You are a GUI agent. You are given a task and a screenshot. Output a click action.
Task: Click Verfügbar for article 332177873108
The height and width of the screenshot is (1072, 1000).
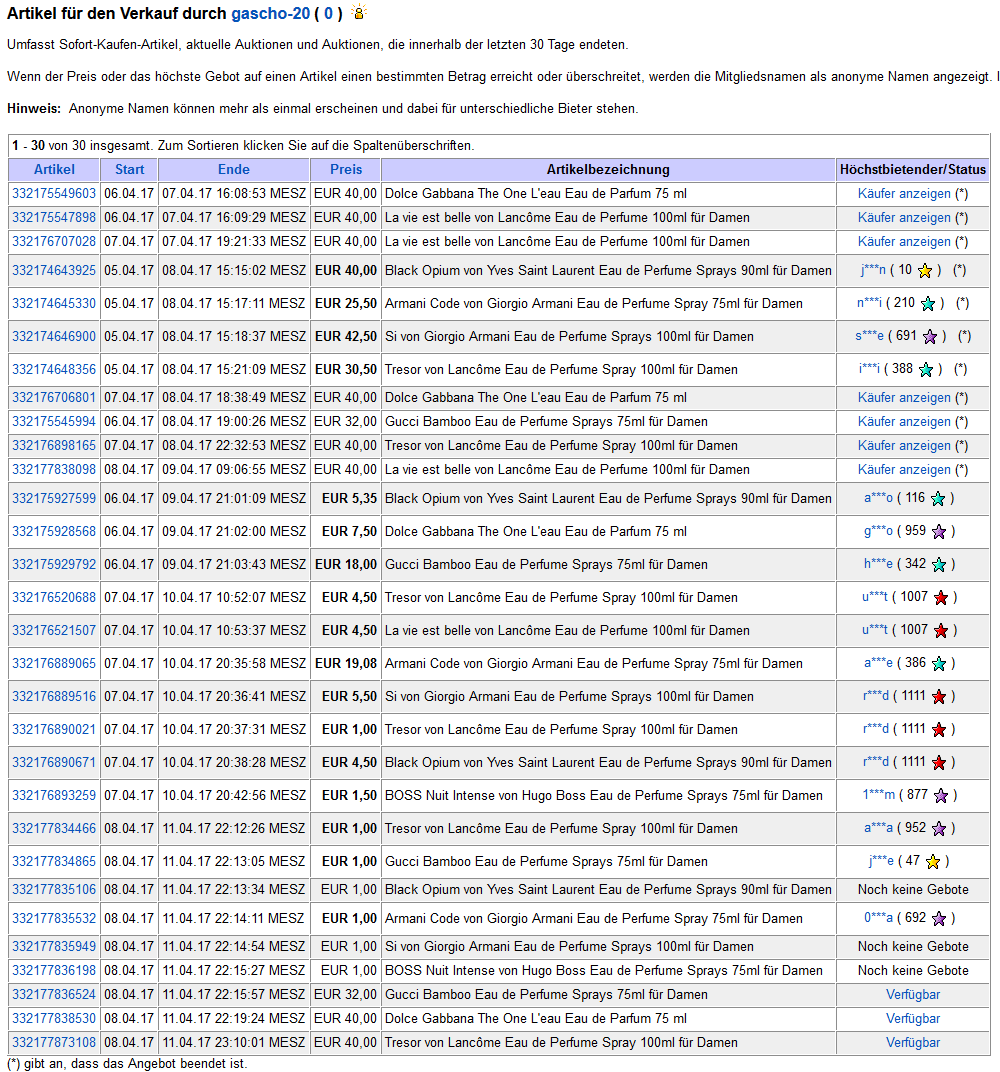pyautogui.click(x=913, y=1043)
